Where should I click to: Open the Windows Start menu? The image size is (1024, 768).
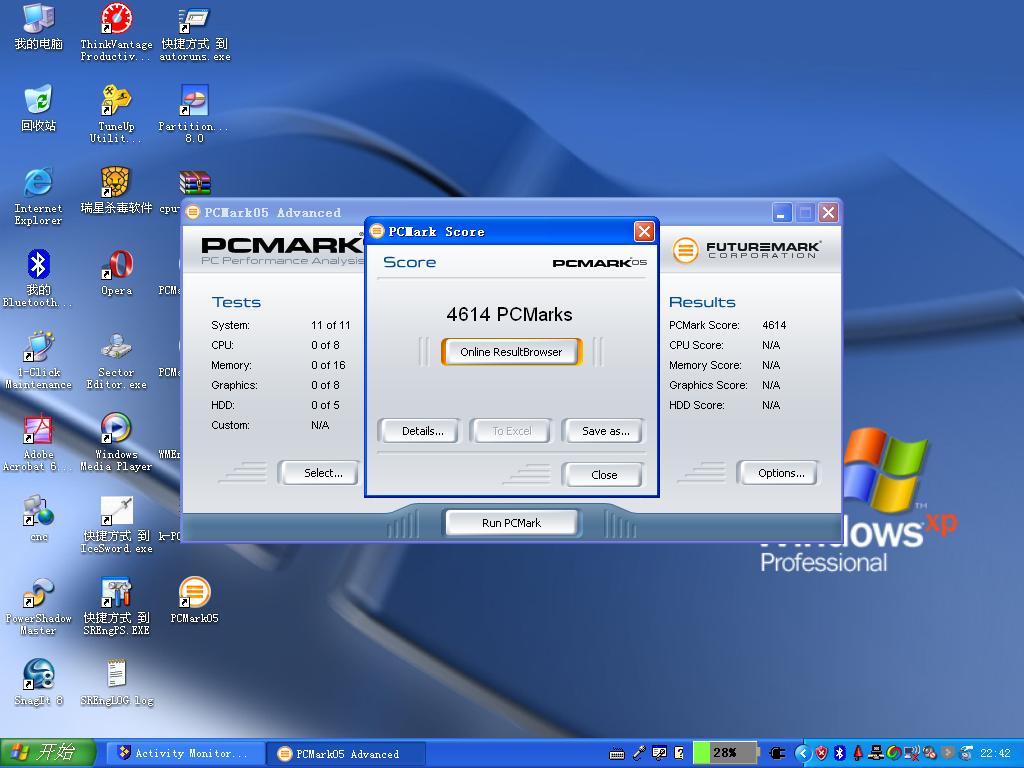pos(48,753)
